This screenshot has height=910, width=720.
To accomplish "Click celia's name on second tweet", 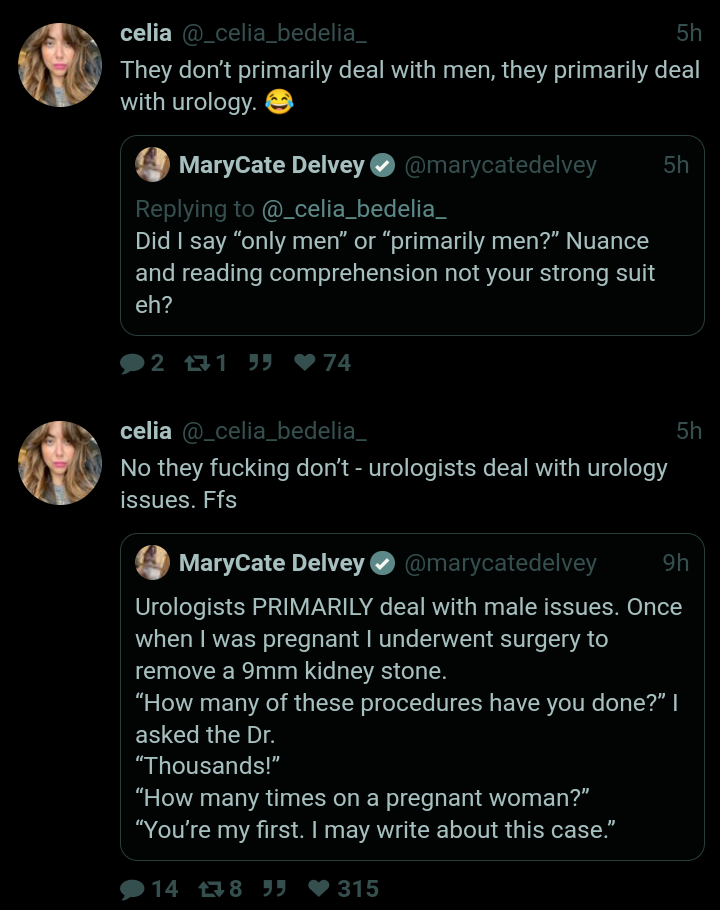I will pyautogui.click(x=146, y=431).
